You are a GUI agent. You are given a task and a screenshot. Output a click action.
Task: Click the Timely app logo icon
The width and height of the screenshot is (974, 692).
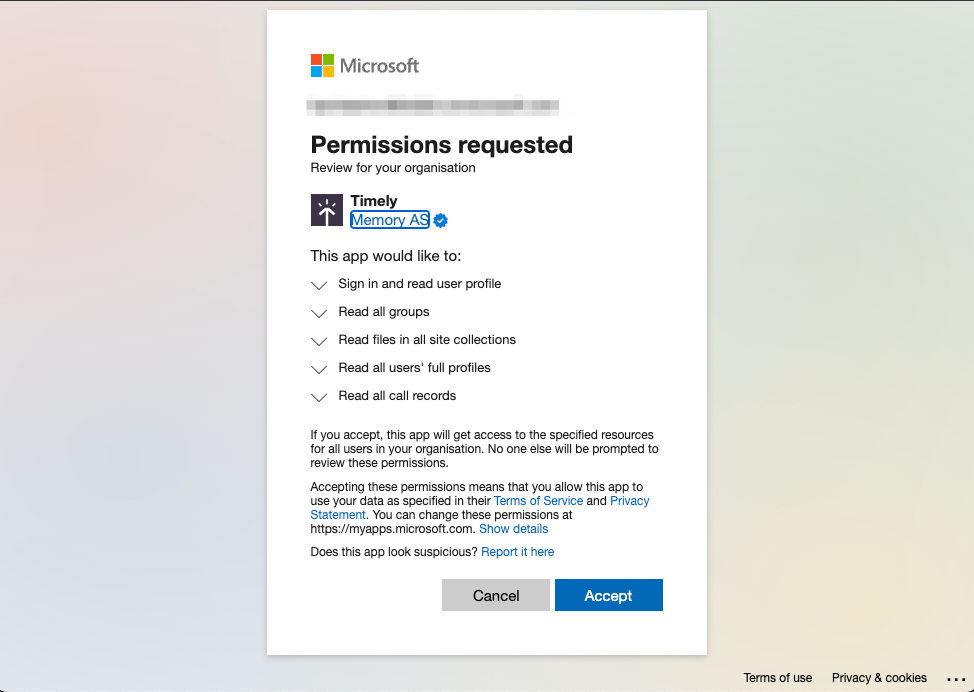pyautogui.click(x=326, y=210)
